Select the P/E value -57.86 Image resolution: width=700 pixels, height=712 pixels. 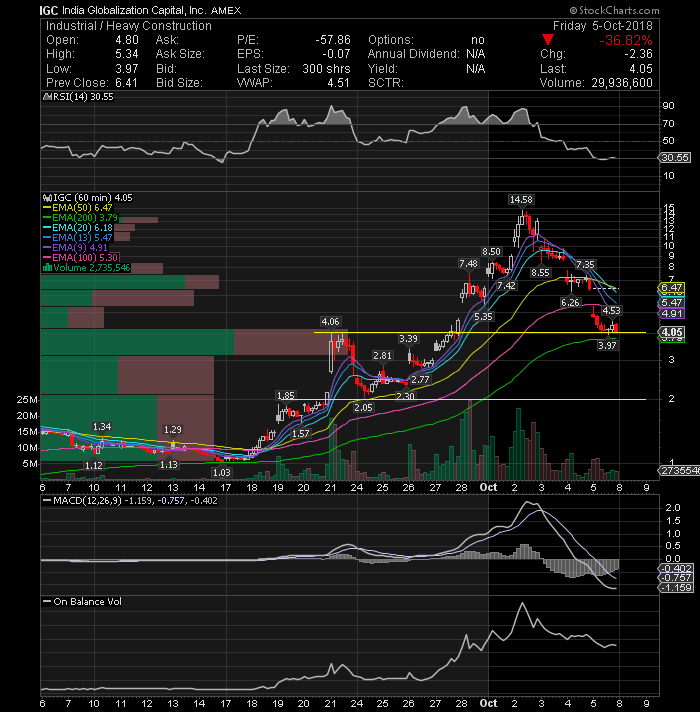(333, 40)
